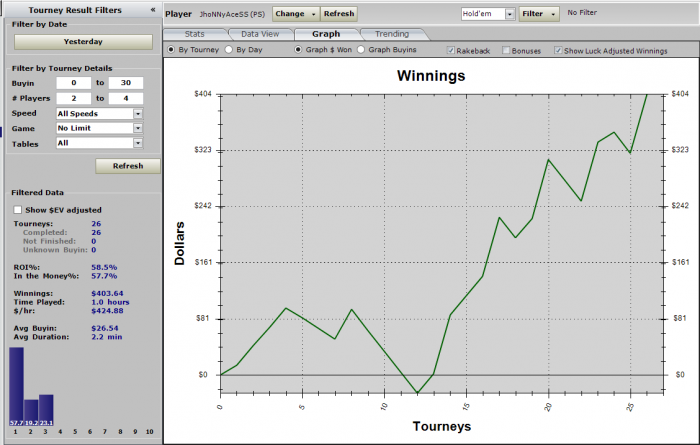This screenshot has width=700, height=445.
Task: Toggle the Rakeback checkbox
Action: coord(451,50)
